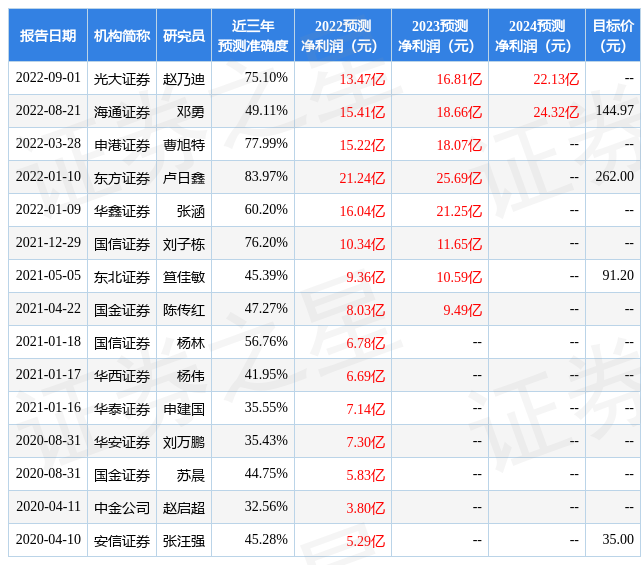Viewport: 641px width, 565px height.
Task: Click the 研究员 column header
Action: click(184, 36)
